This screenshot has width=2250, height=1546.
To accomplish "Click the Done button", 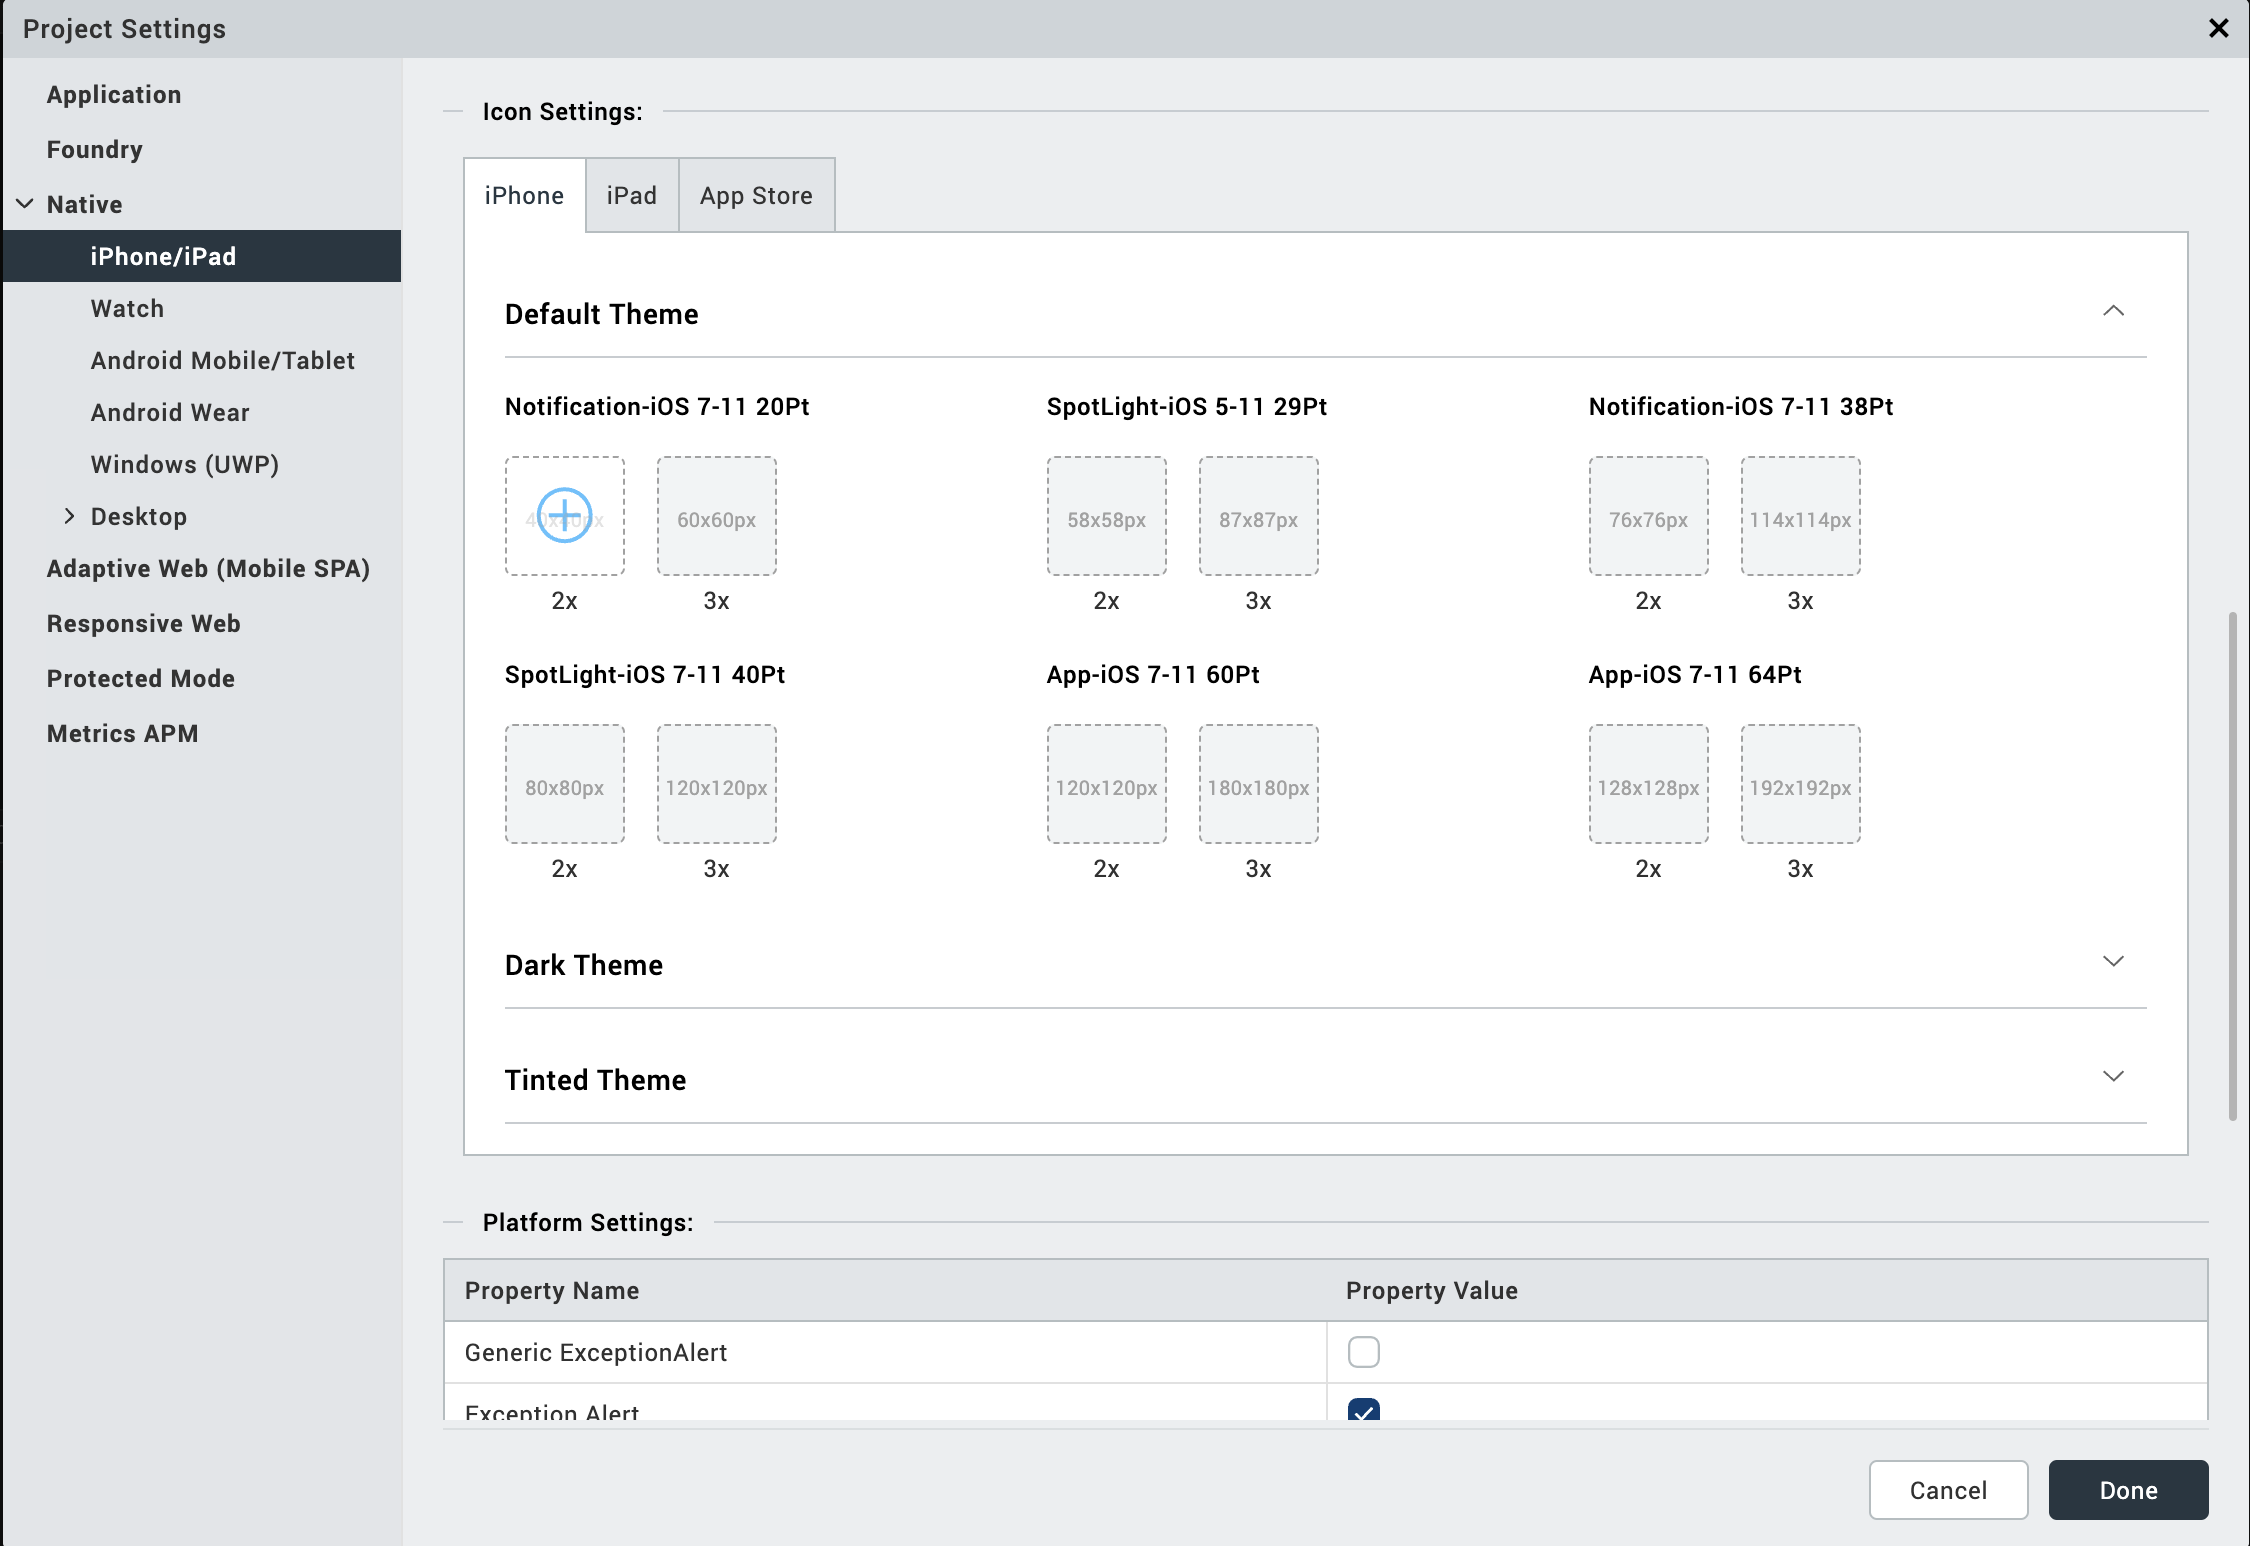I will tap(2127, 1490).
